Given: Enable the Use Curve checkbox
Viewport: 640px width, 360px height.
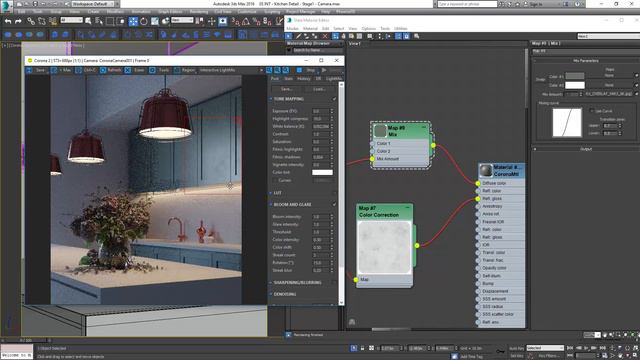Looking at the screenshot, I should tap(592, 111).
